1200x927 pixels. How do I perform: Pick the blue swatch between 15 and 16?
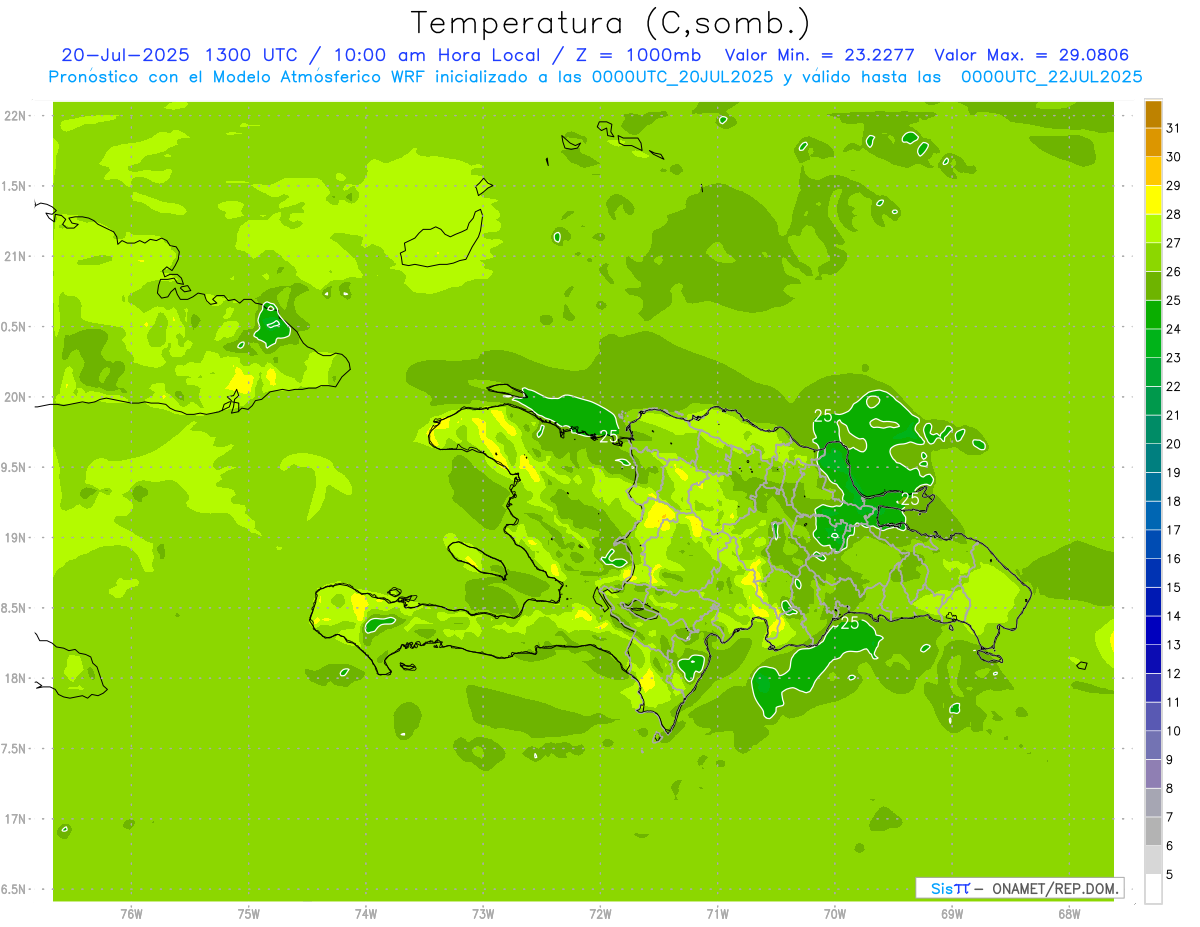[1153, 573]
